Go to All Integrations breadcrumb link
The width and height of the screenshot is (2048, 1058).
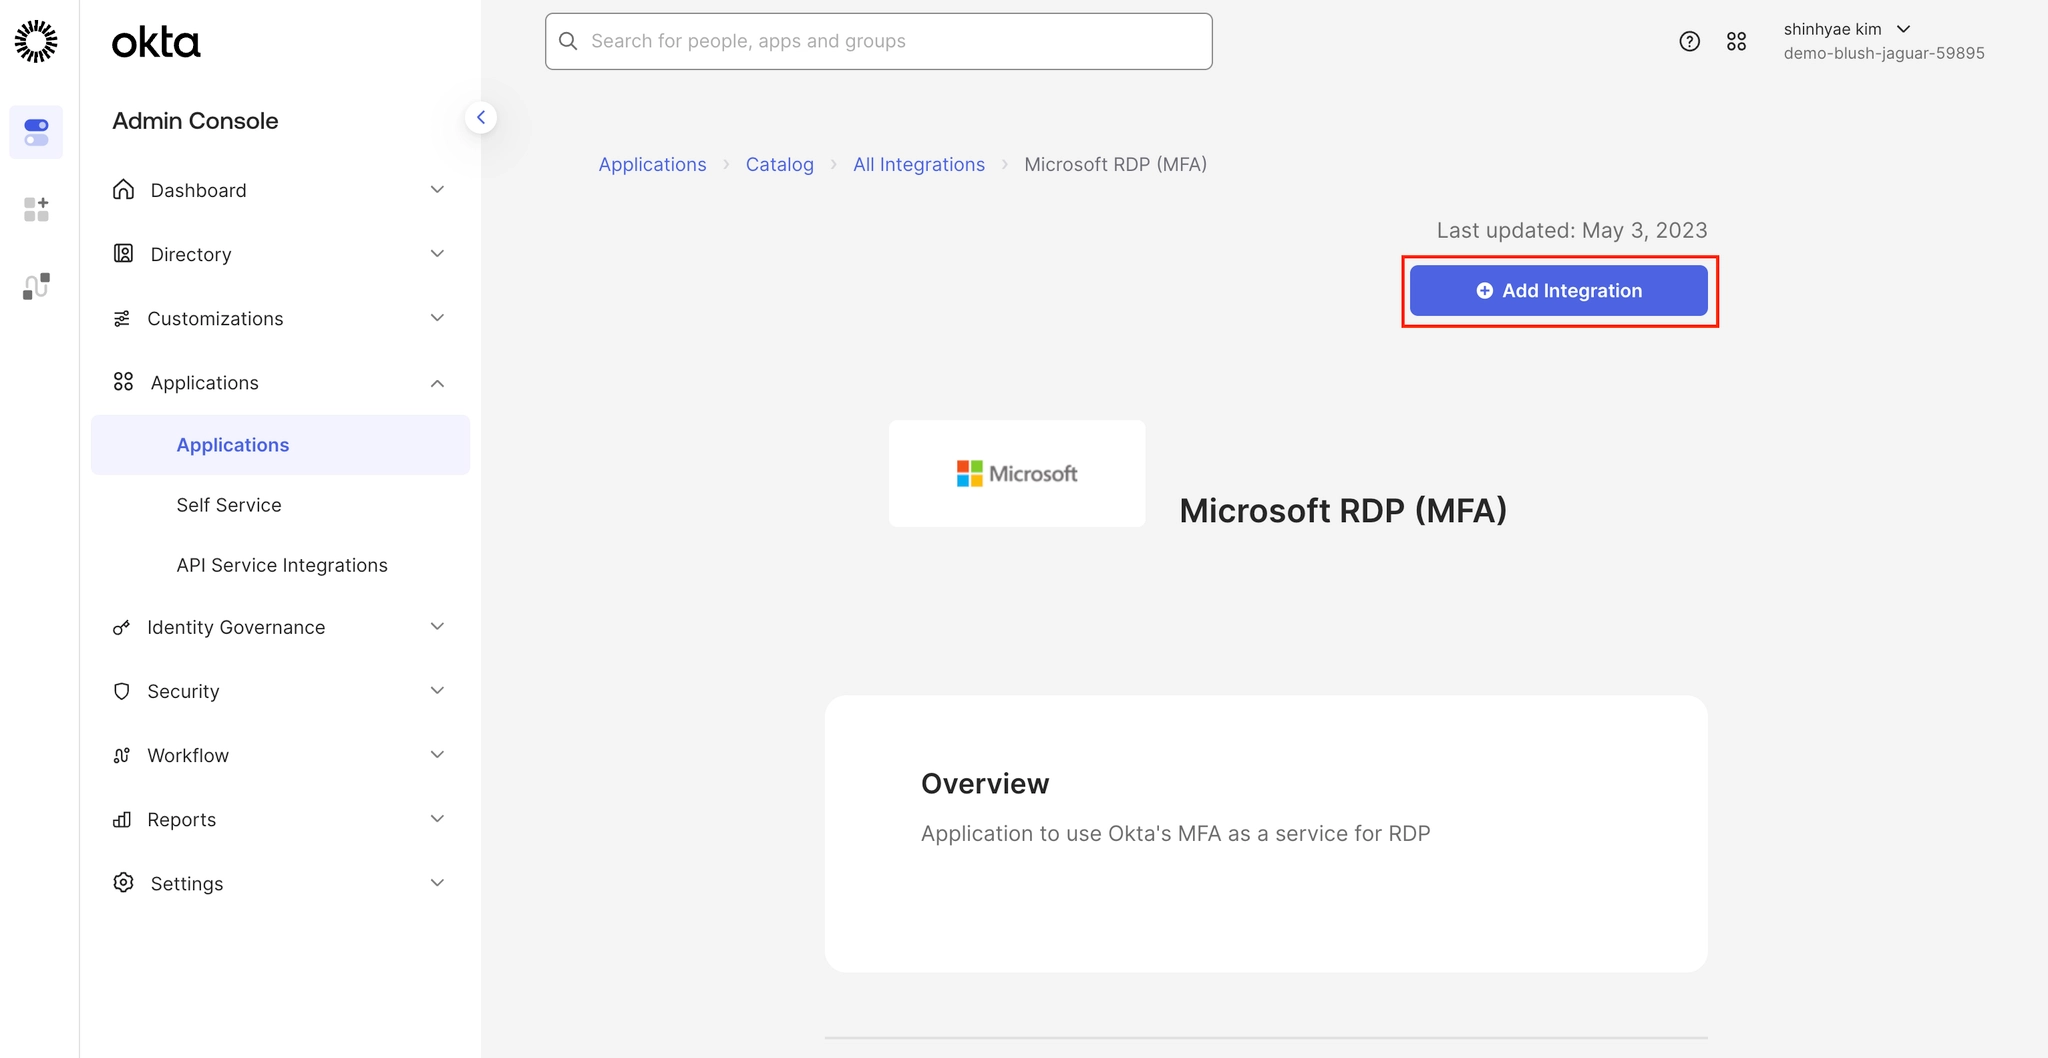point(919,164)
